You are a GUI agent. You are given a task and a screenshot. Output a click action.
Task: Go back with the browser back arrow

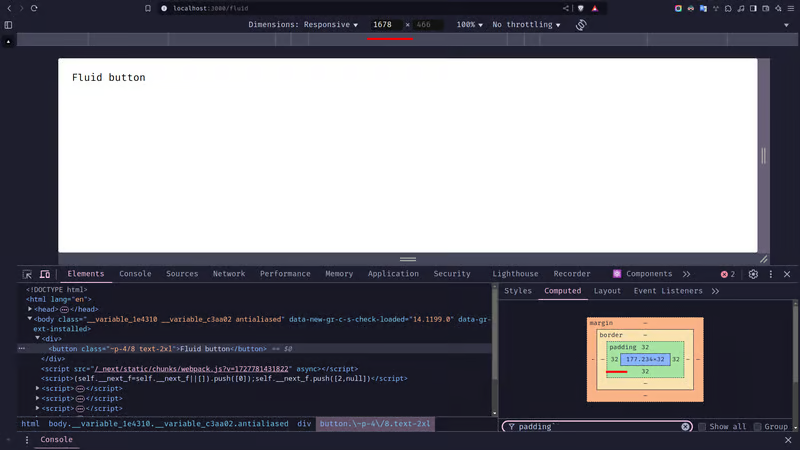click(x=9, y=8)
